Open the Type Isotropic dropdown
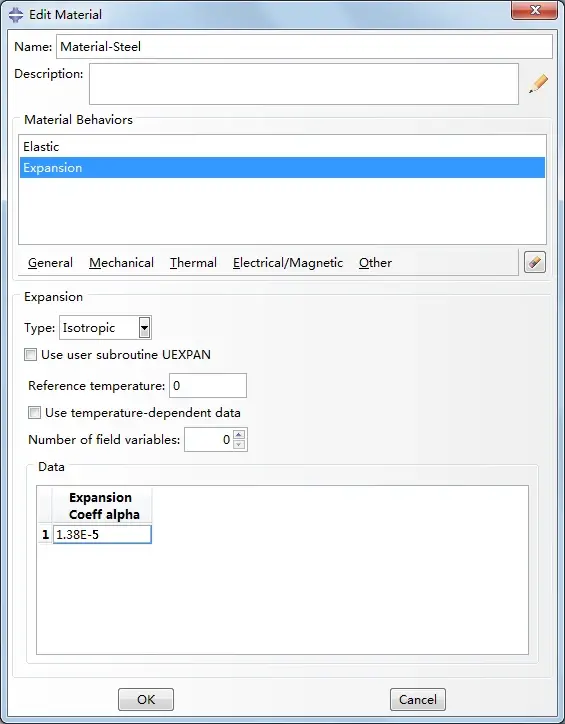Screen dimensions: 565x724 click(x=144, y=328)
